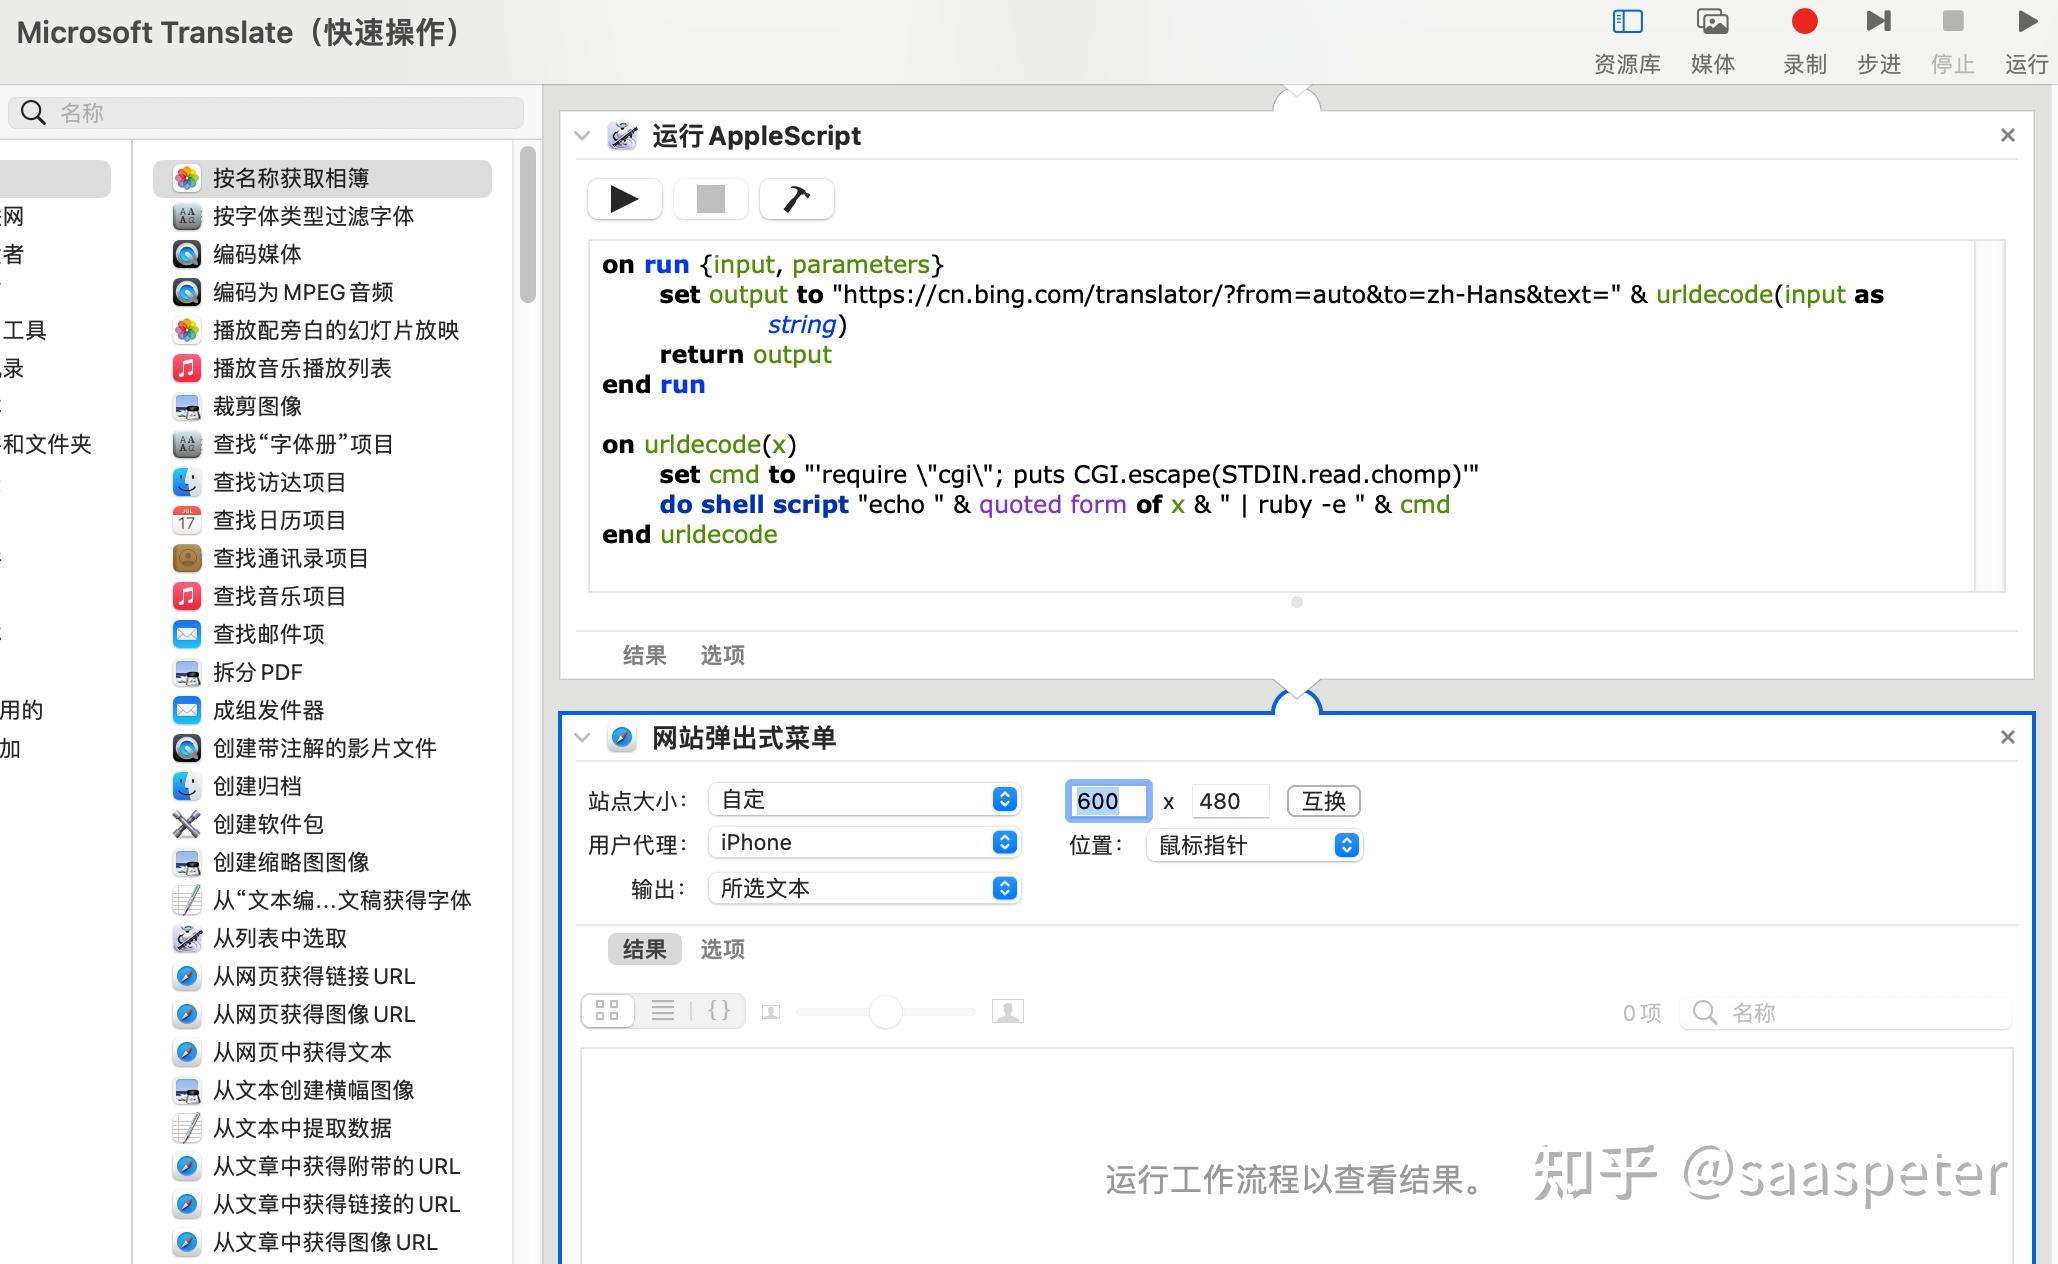
Task: Click the 步进 step button
Action: point(1878,41)
